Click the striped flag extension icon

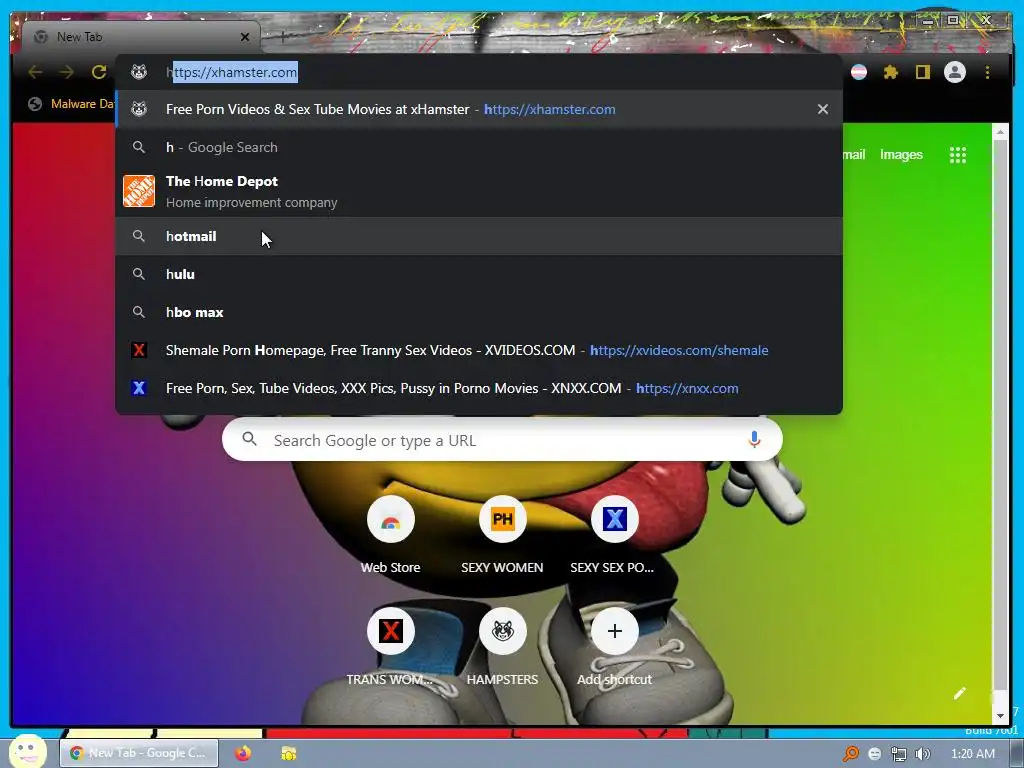tap(859, 72)
